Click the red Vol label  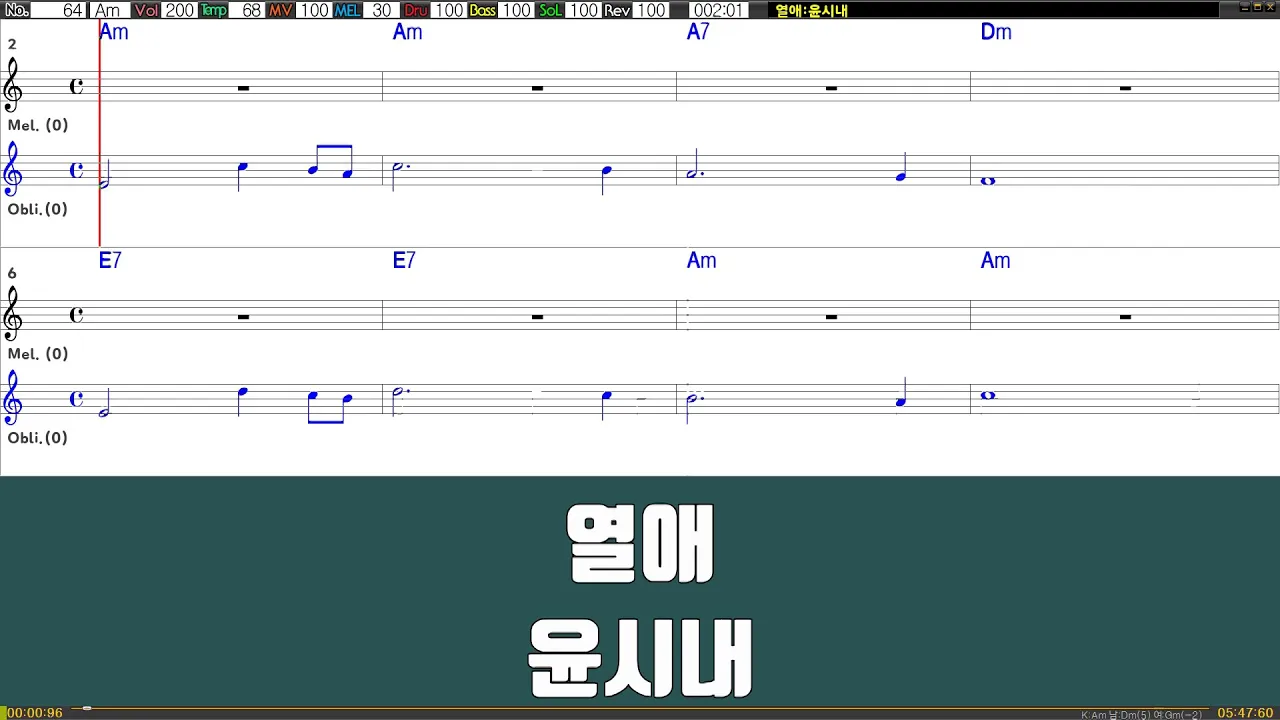pos(146,10)
